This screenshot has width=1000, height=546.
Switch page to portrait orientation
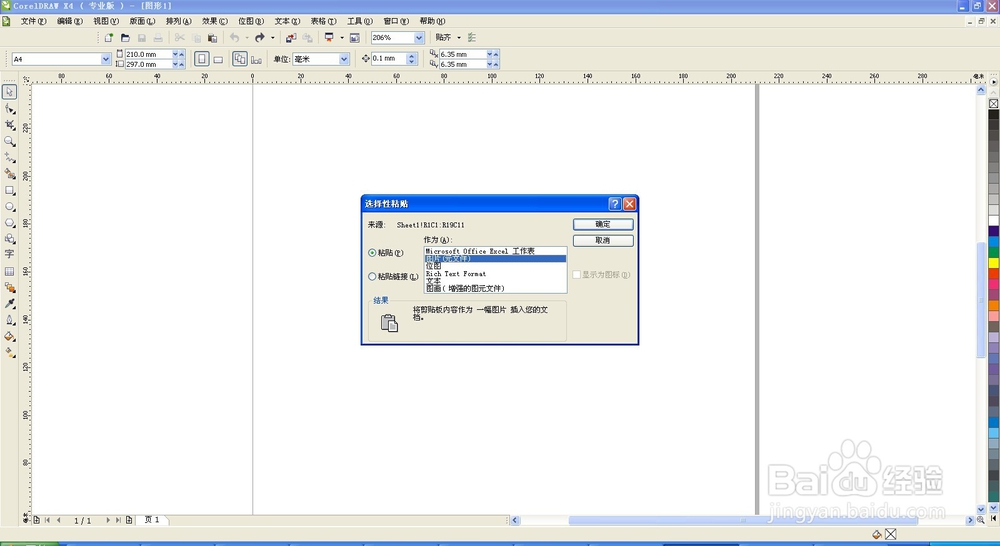(x=202, y=59)
